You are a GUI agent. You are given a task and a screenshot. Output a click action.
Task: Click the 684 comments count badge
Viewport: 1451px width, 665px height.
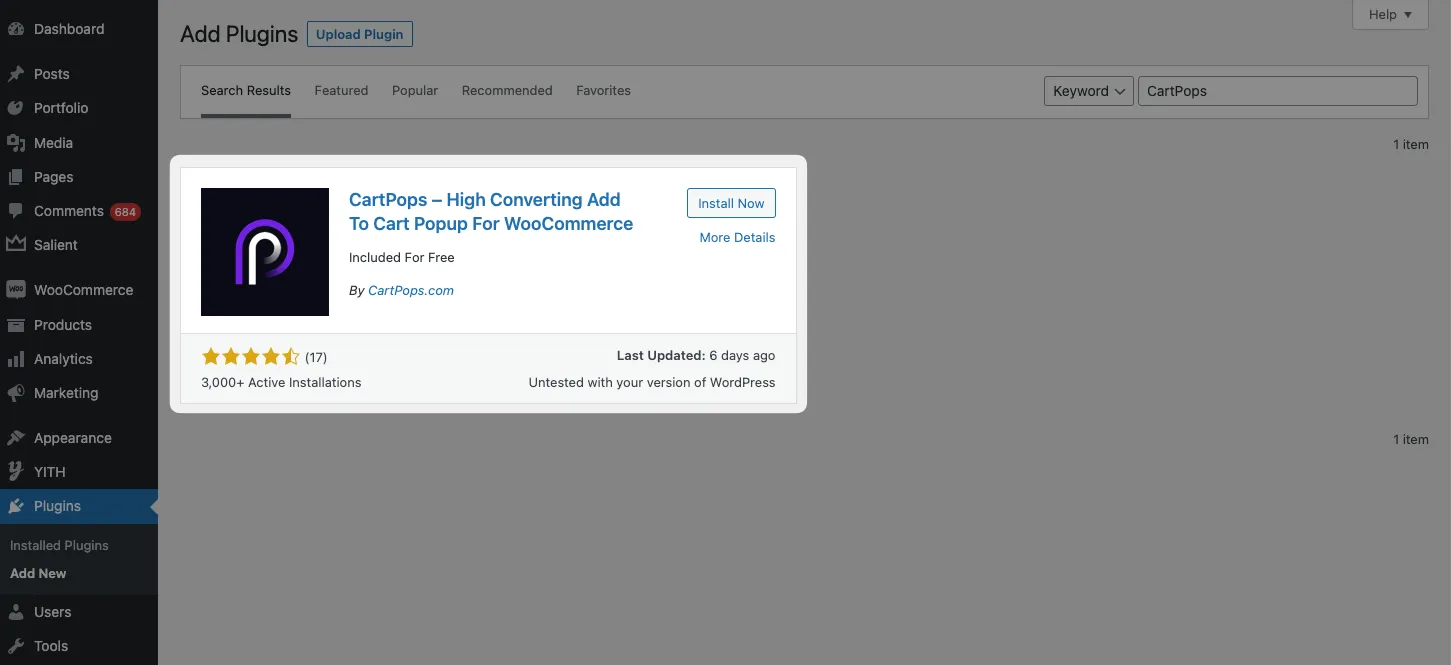(125, 212)
